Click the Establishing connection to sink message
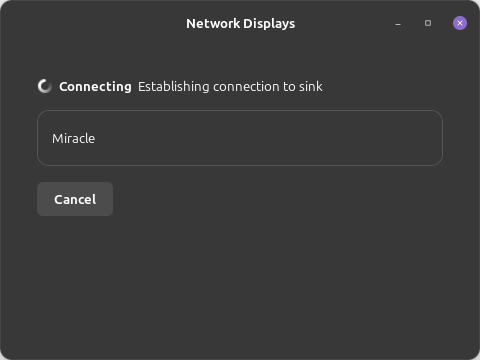The height and width of the screenshot is (360, 480). 230,87
